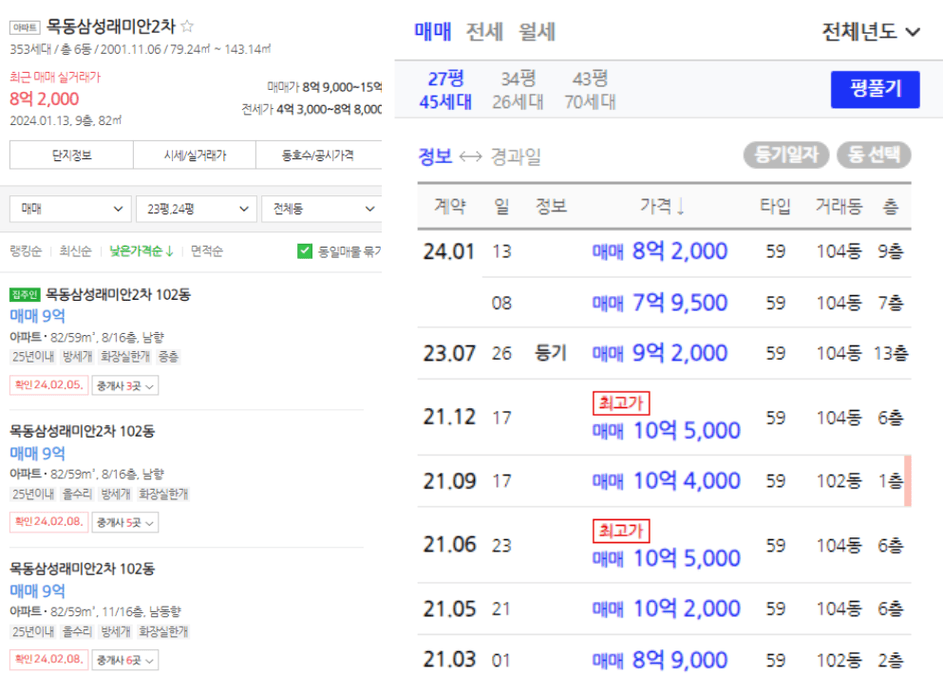The image size is (943, 688).
Task: Click the 매매 10억 4,000 price cell
Action: click(x=666, y=481)
